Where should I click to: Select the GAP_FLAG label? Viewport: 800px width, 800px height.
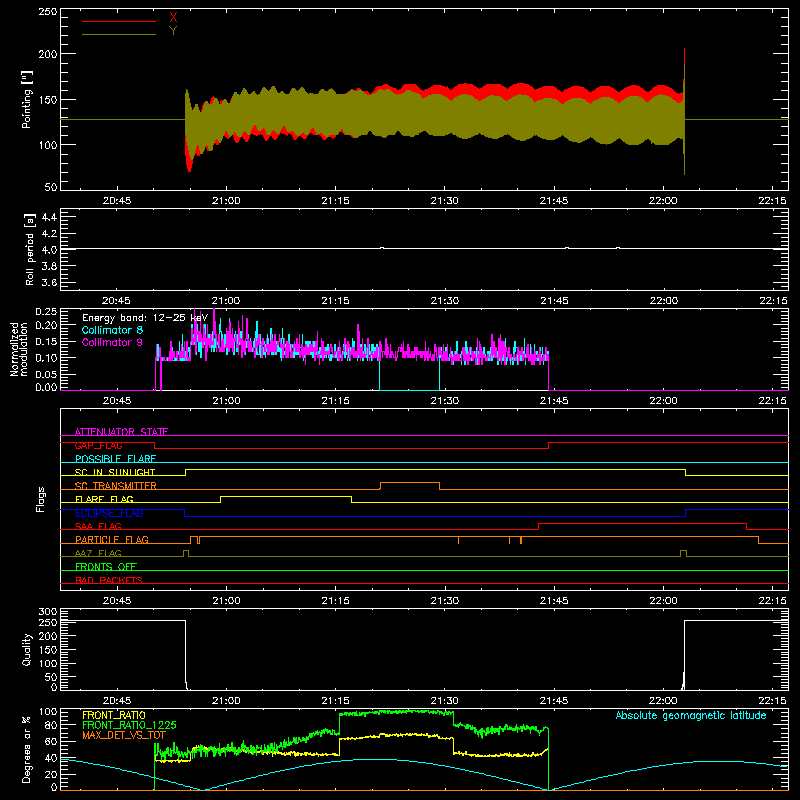pos(98,445)
